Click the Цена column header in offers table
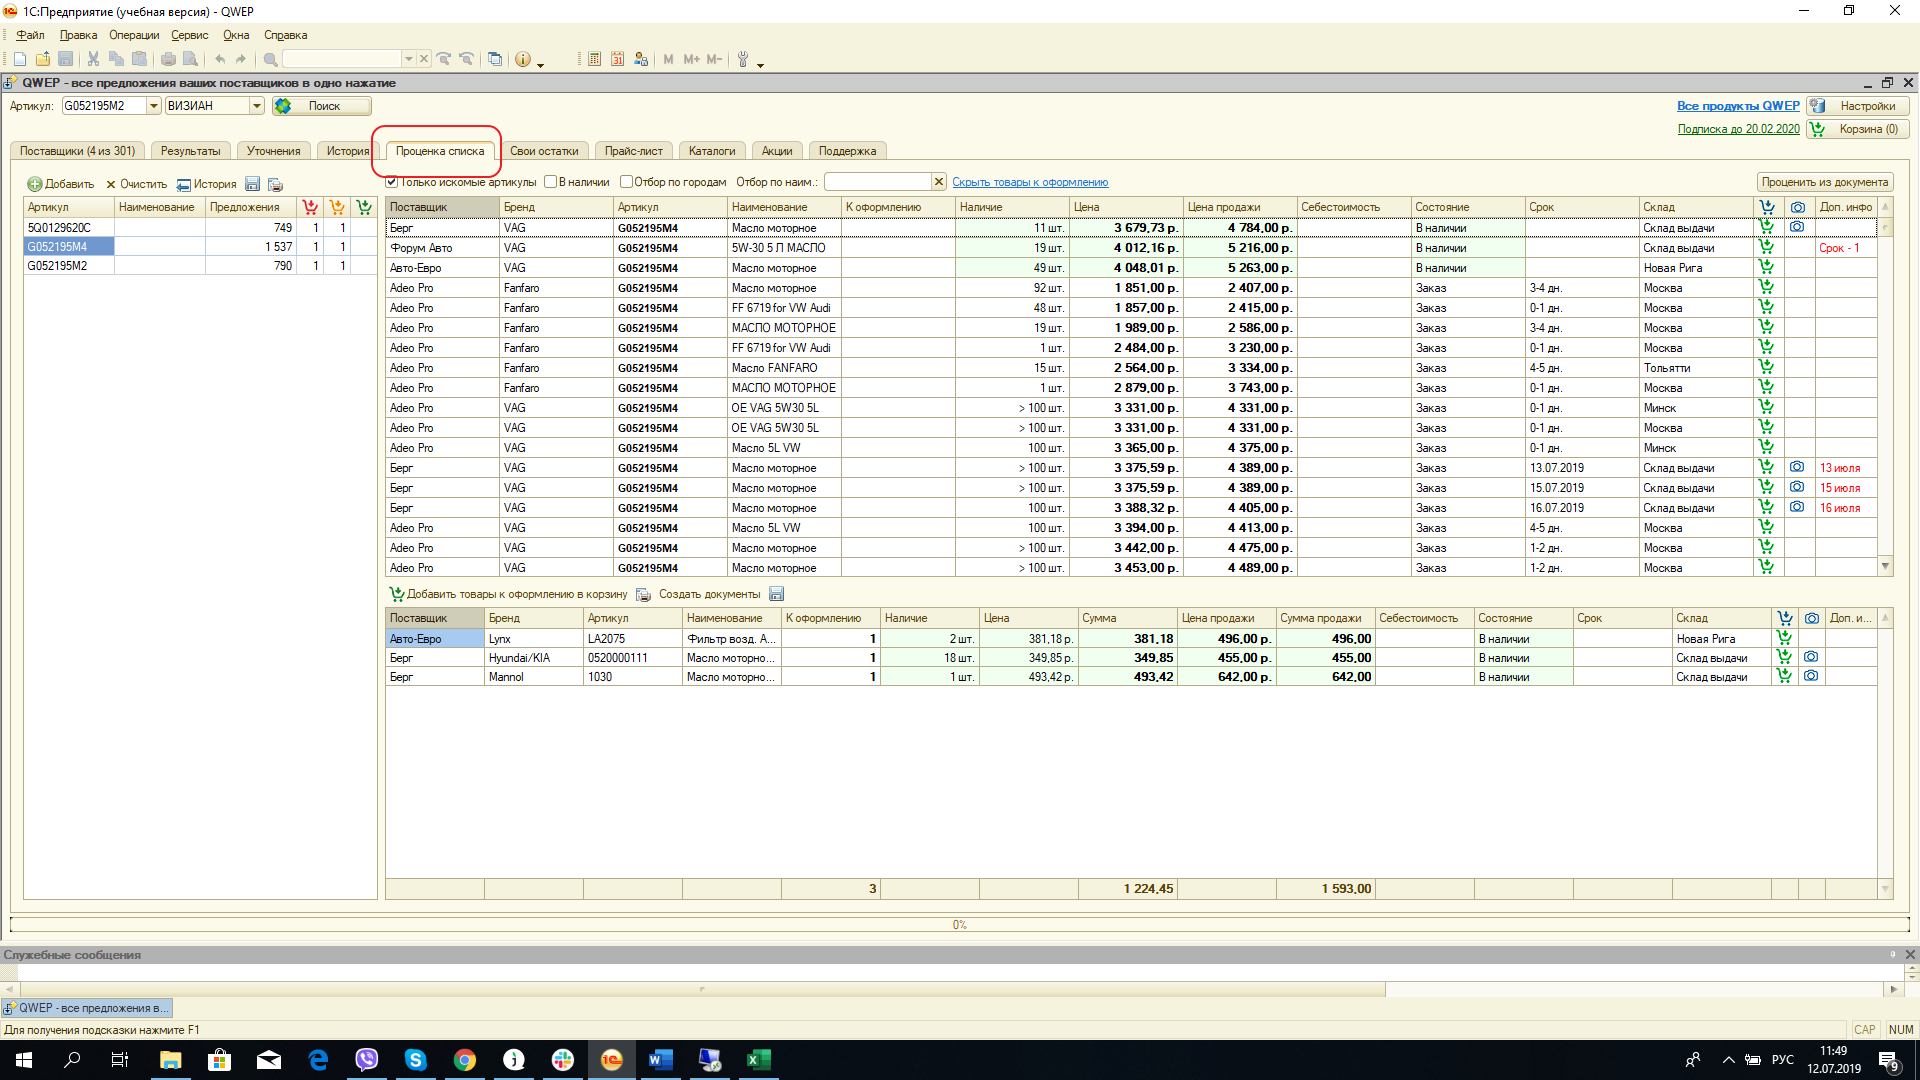The image size is (1920, 1080). 1126,207
